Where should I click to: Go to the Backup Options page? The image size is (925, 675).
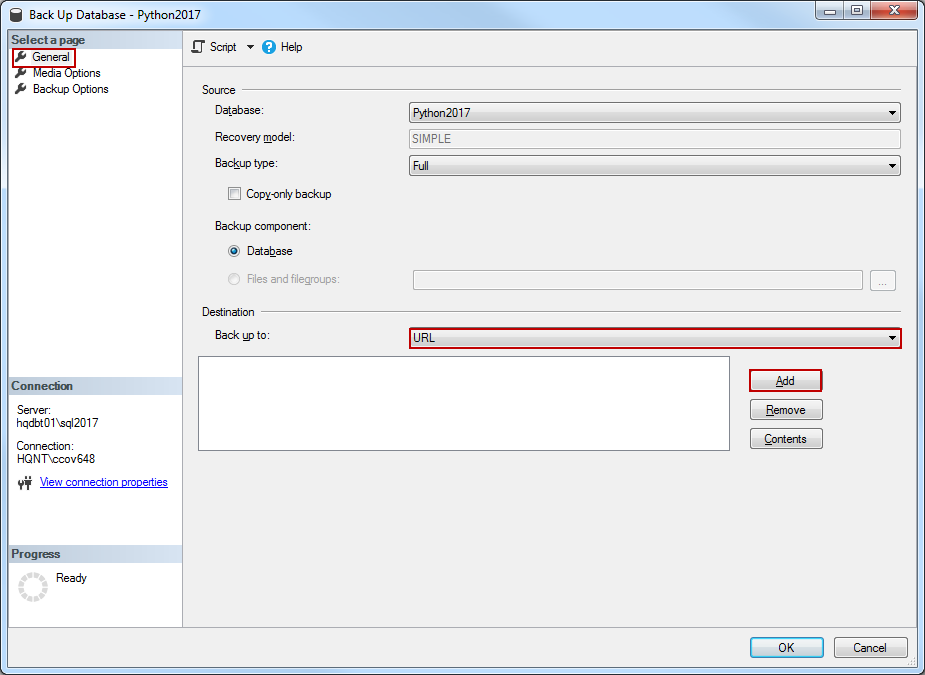click(x=70, y=89)
